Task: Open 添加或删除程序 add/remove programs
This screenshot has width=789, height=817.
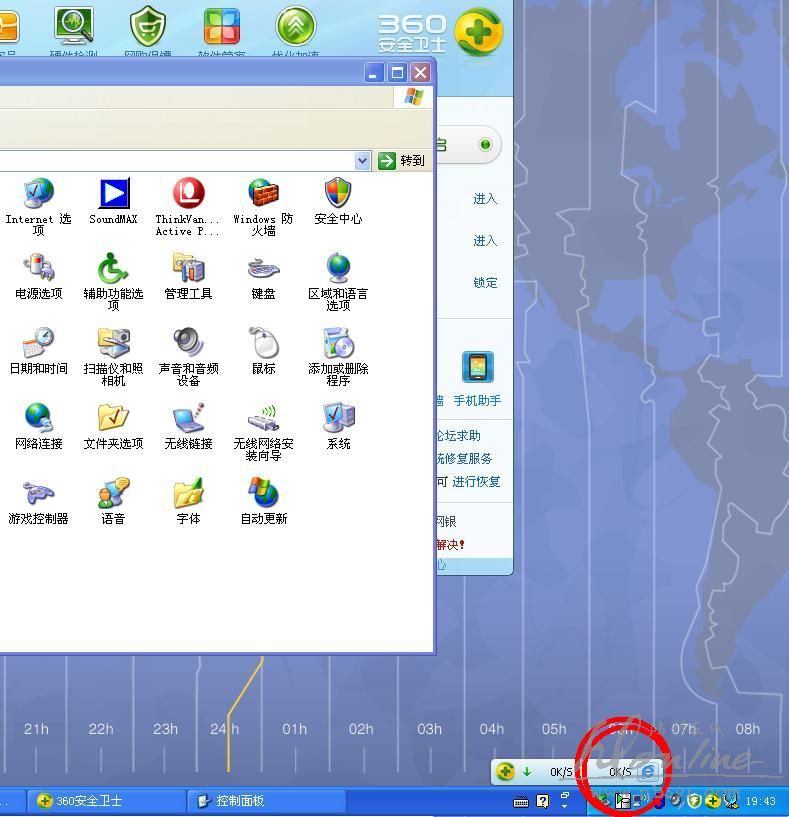Action: point(338,356)
